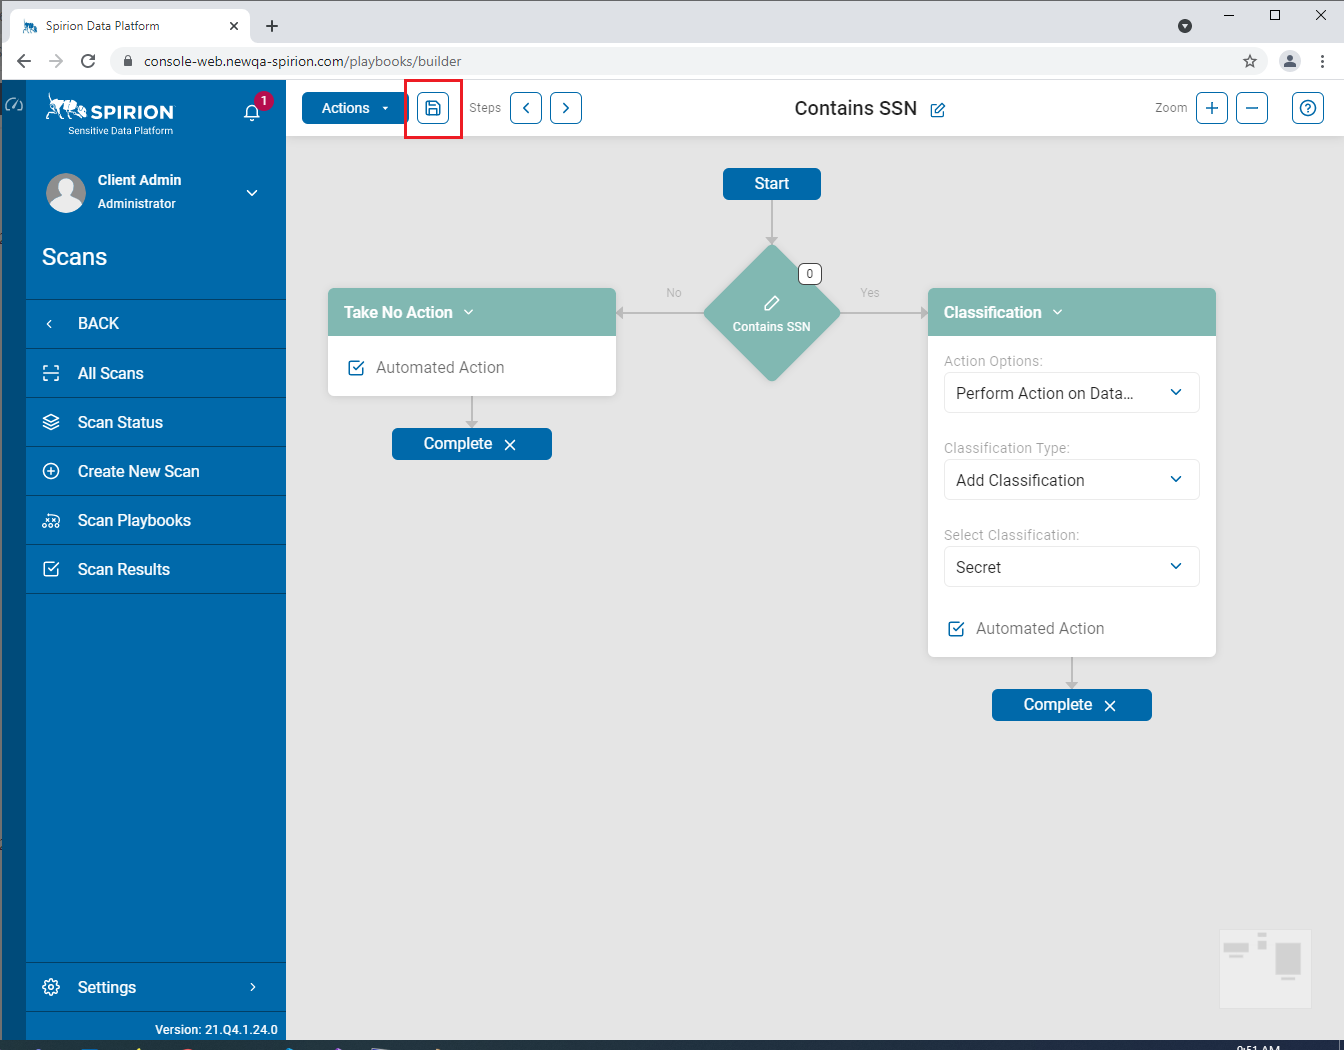Expand the Client Admin user menu

pos(252,193)
